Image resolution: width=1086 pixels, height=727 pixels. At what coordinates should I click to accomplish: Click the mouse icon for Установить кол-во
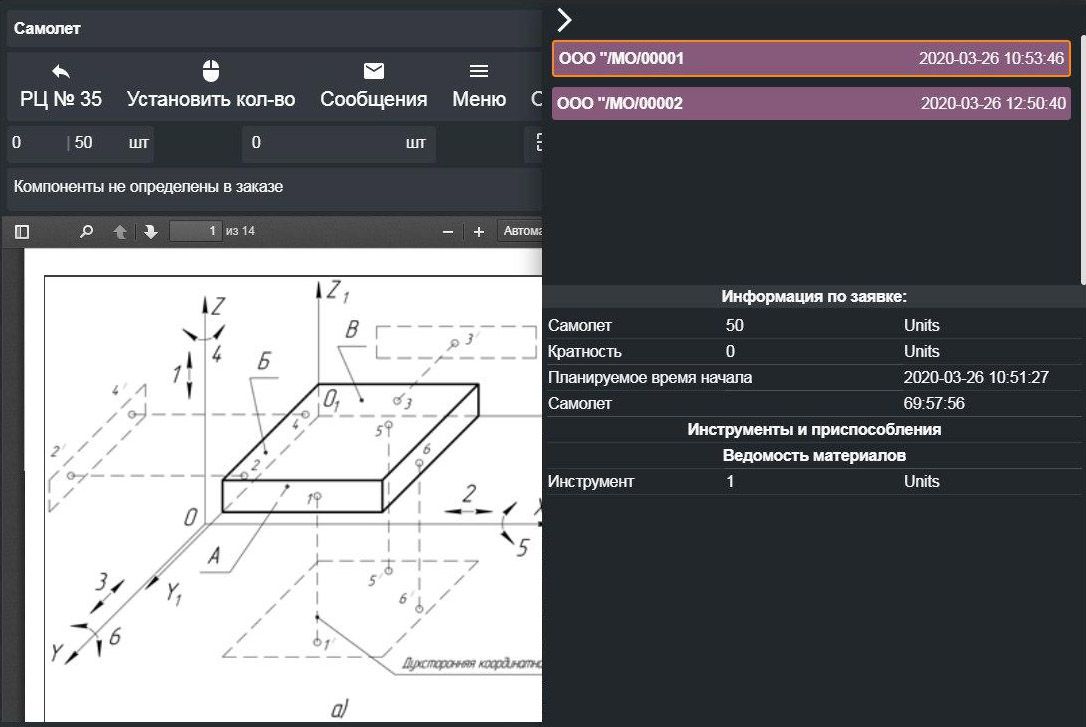[x=210, y=71]
